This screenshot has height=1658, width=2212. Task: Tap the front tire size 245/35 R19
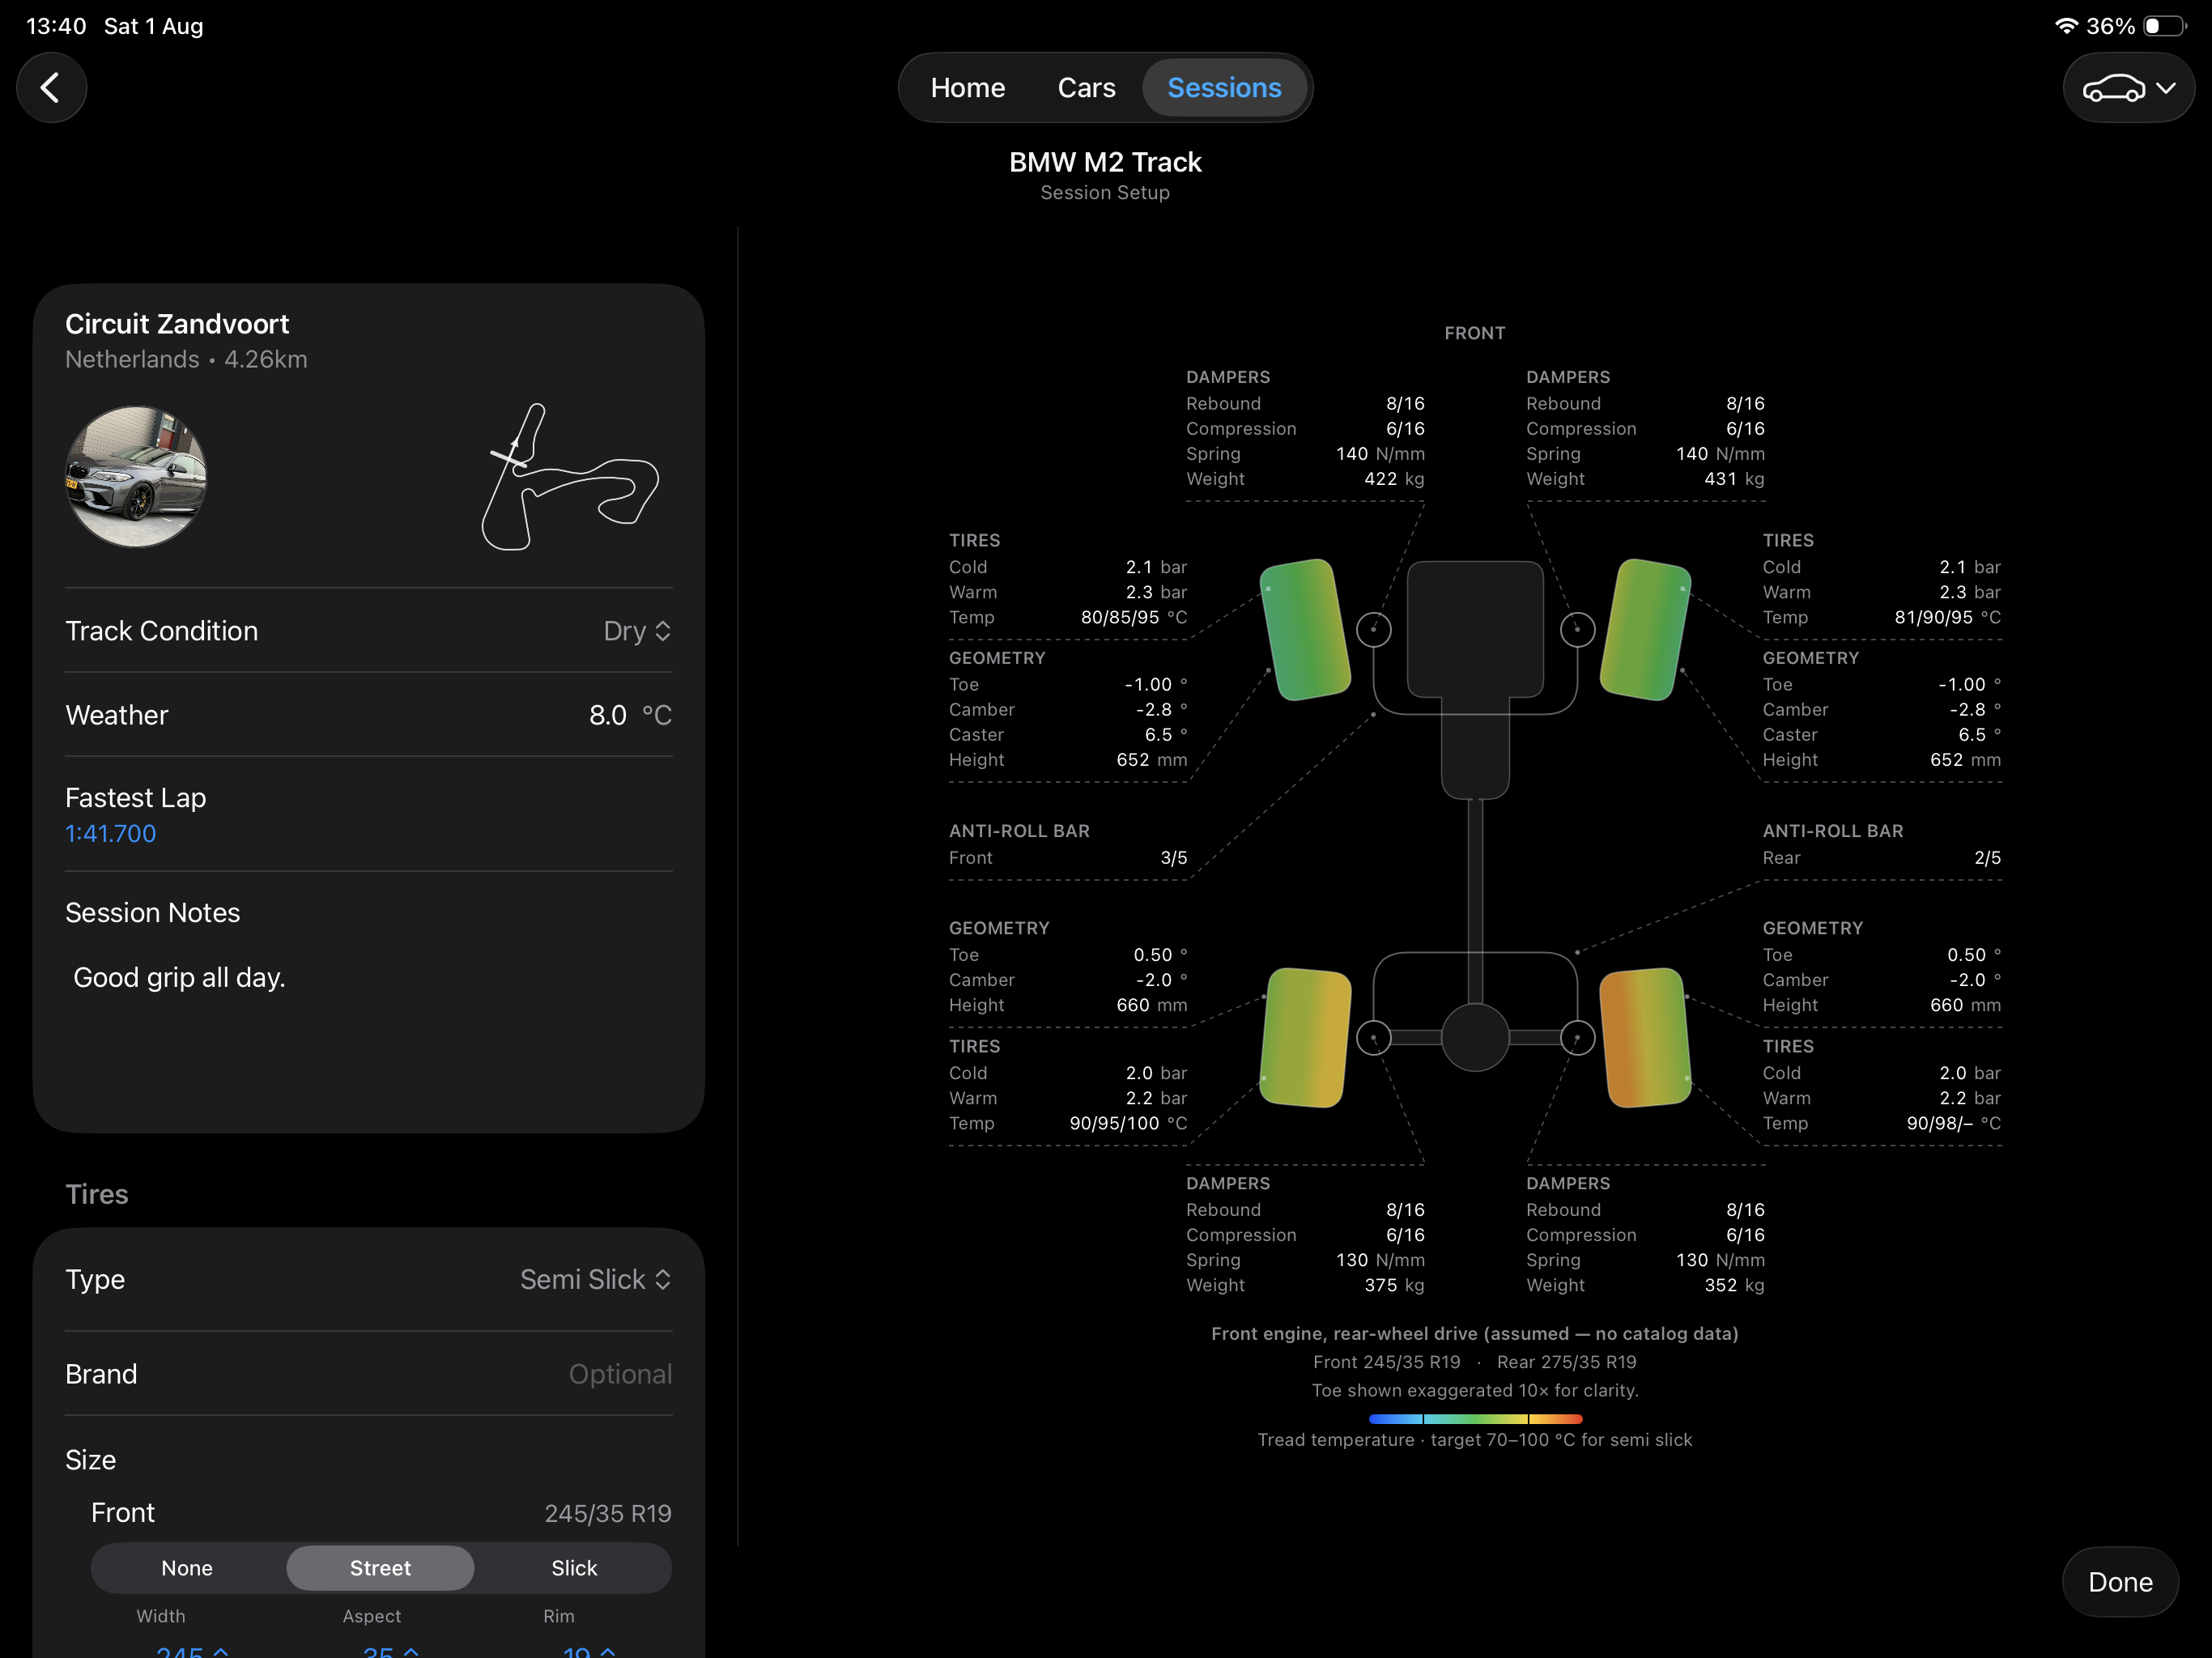tap(608, 1513)
